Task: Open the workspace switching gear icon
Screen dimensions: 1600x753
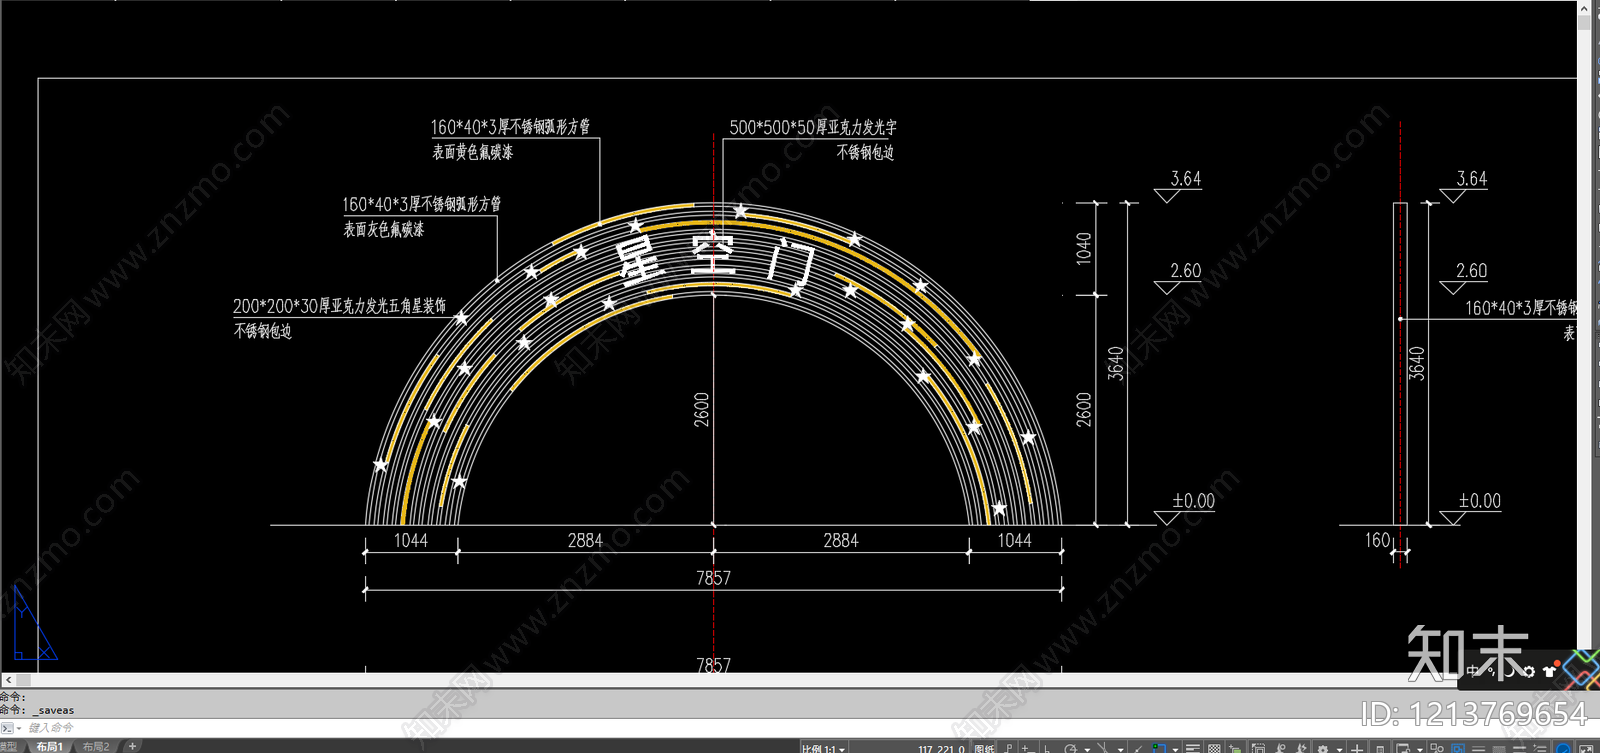Action: point(1323,747)
